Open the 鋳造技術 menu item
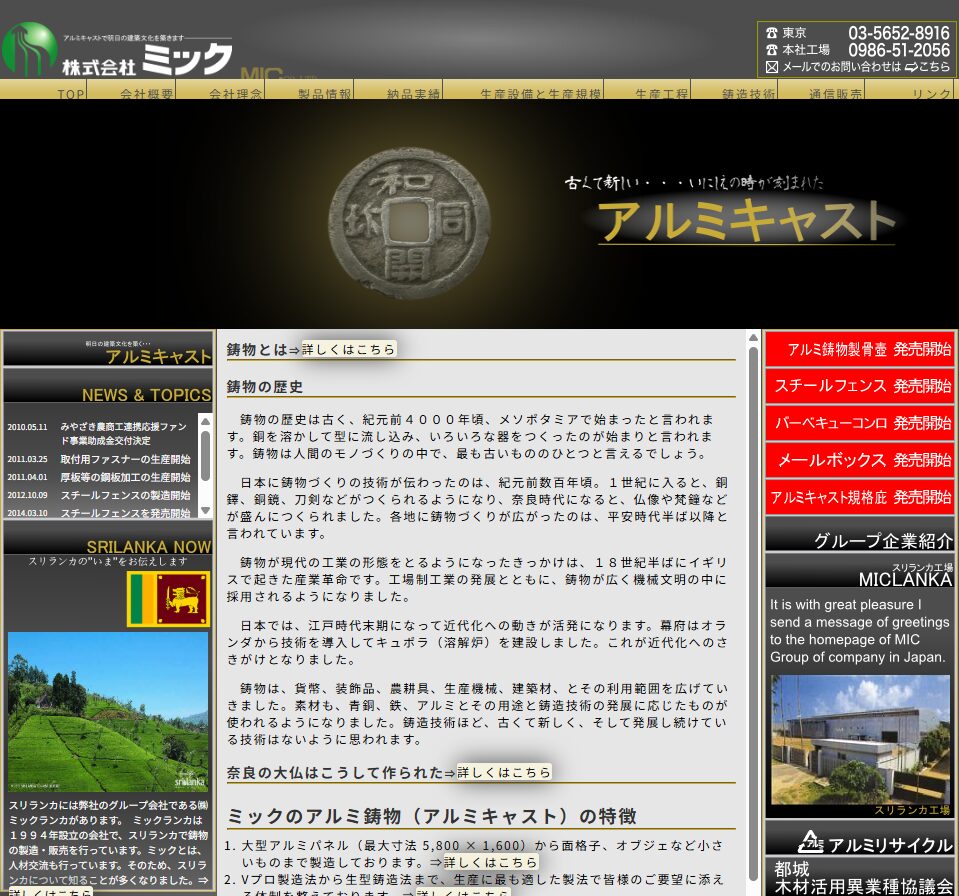Viewport: 959px width, 896px height. (735, 89)
